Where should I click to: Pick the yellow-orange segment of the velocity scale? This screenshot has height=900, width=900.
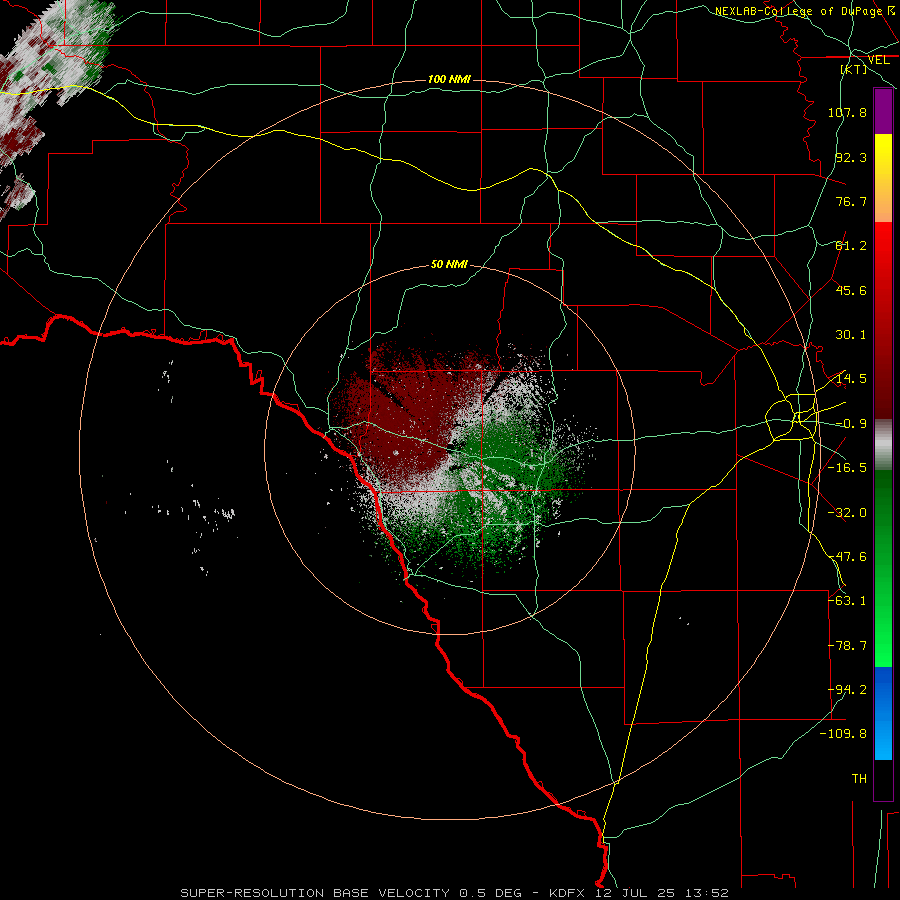(x=883, y=178)
